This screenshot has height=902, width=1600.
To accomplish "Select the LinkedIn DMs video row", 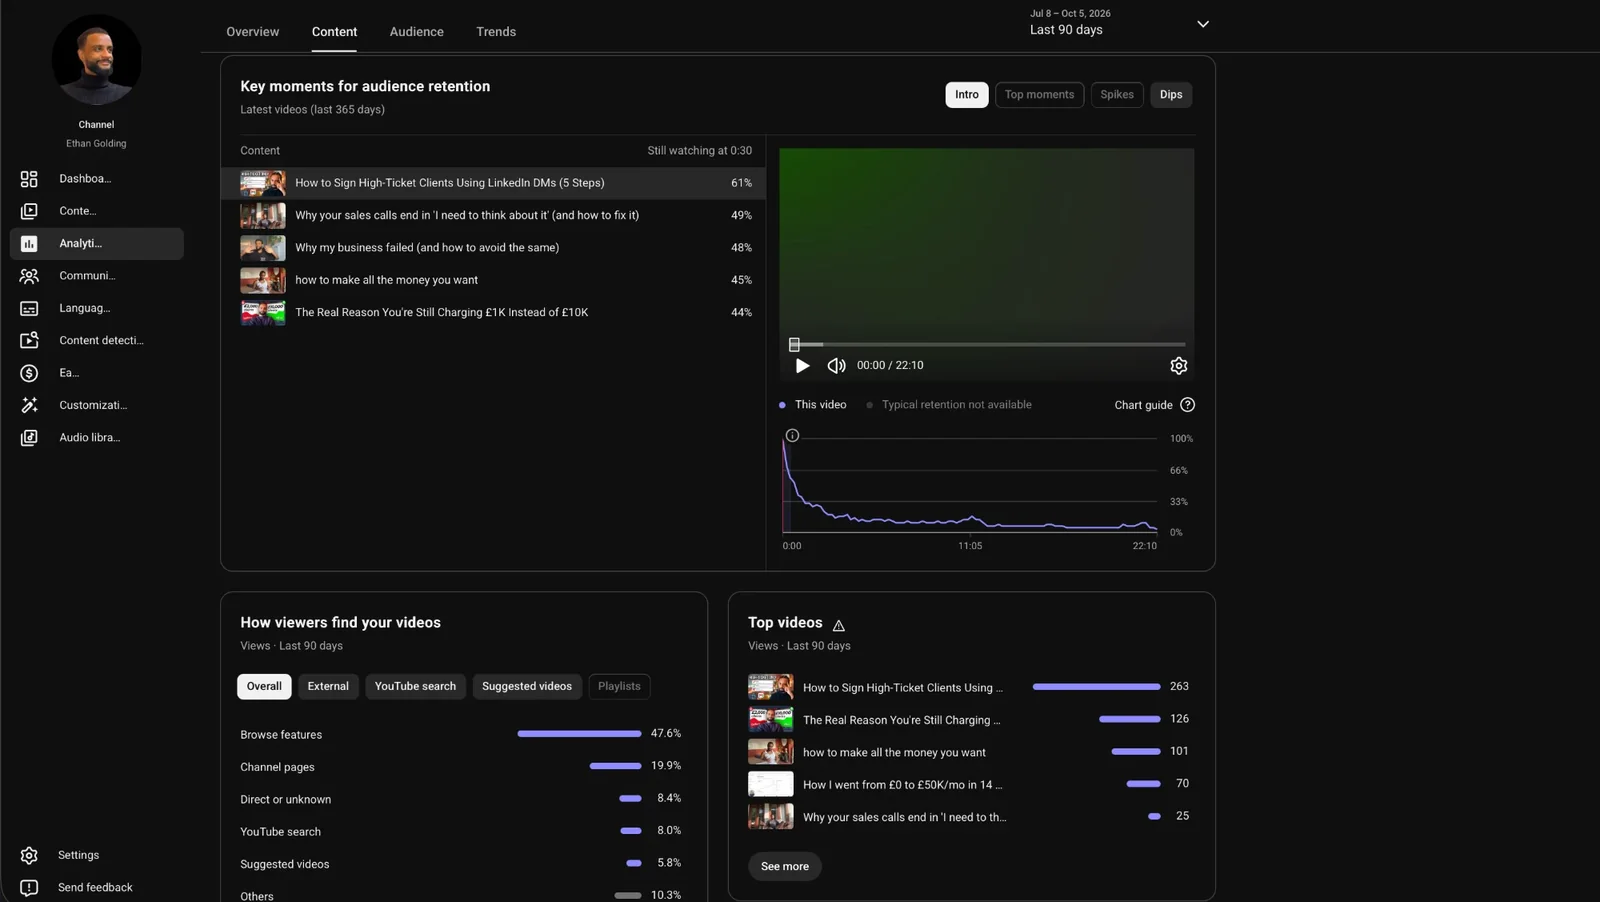I will click(493, 183).
